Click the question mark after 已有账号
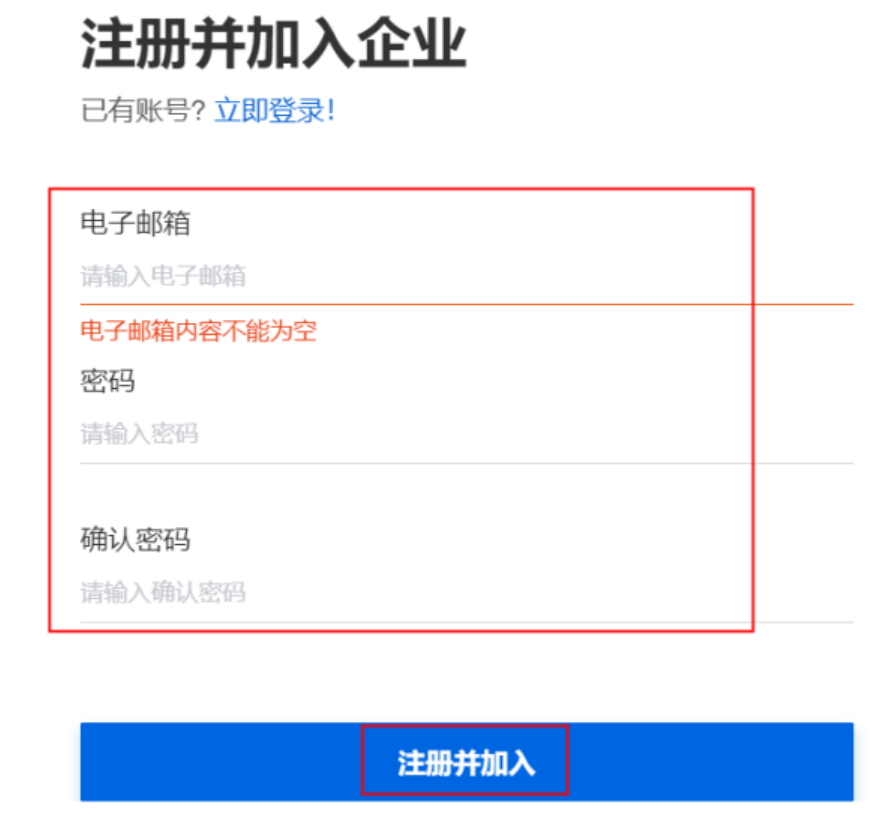 [x=199, y=111]
